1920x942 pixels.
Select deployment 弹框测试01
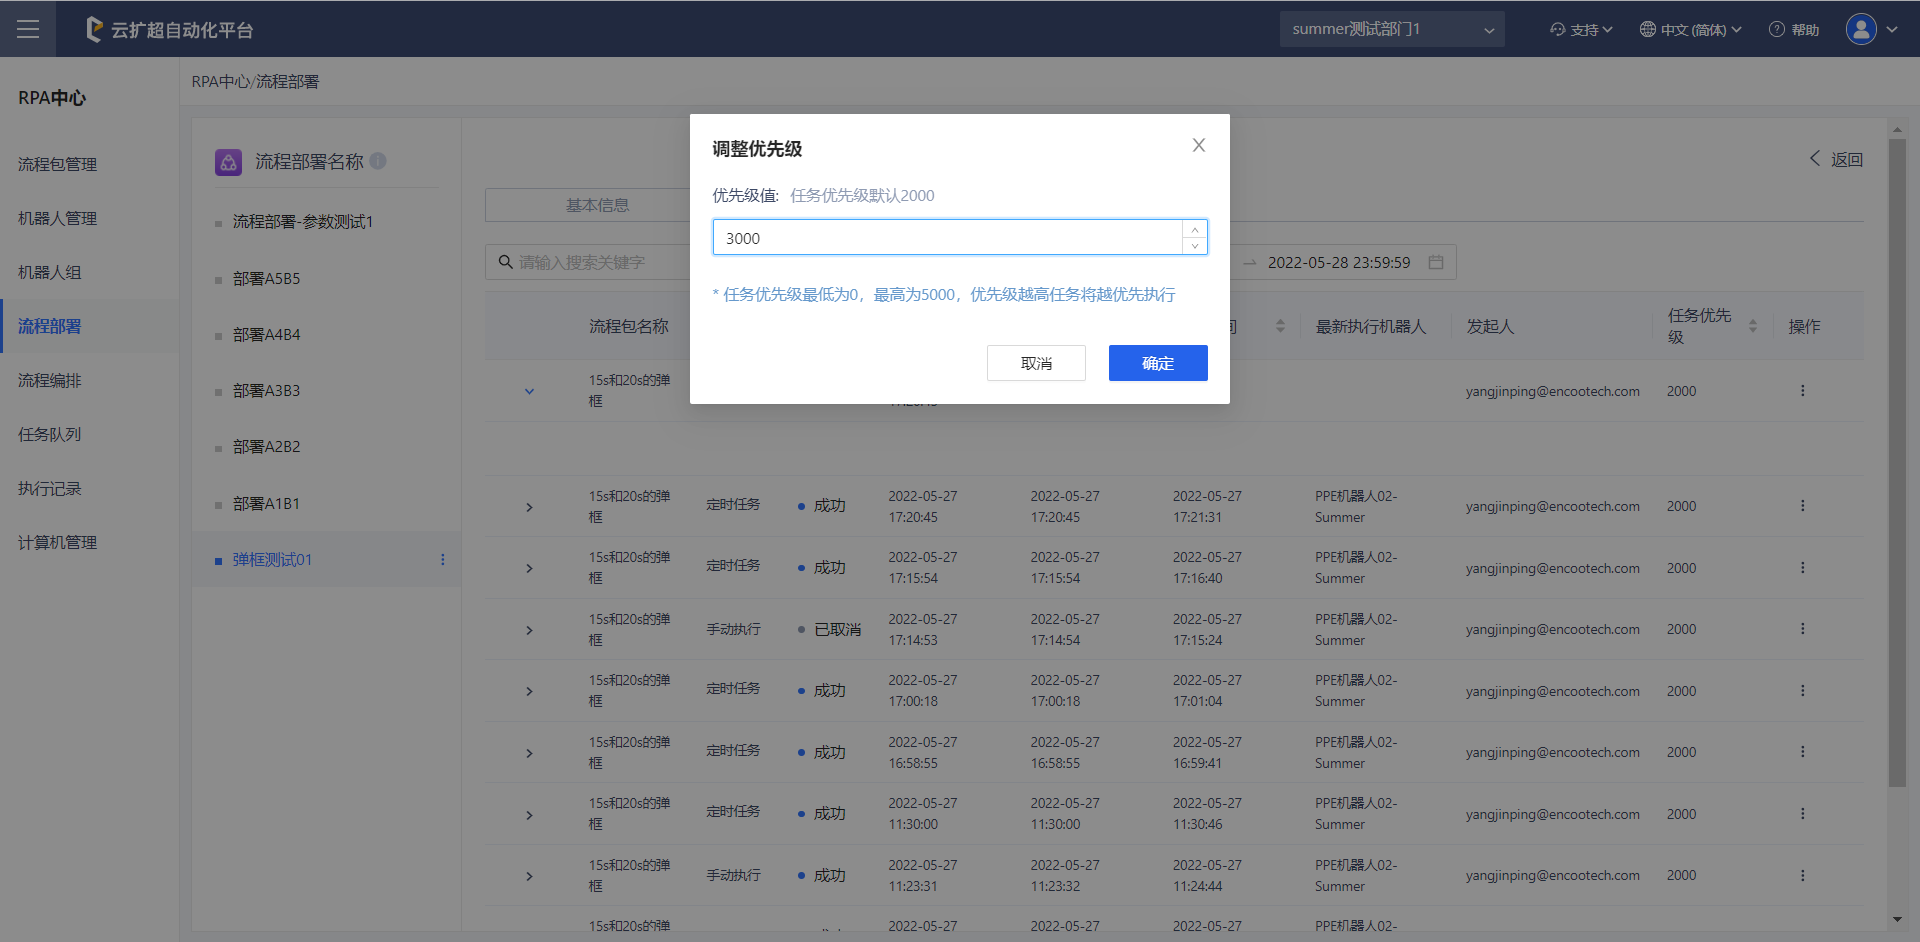pyautogui.click(x=273, y=560)
